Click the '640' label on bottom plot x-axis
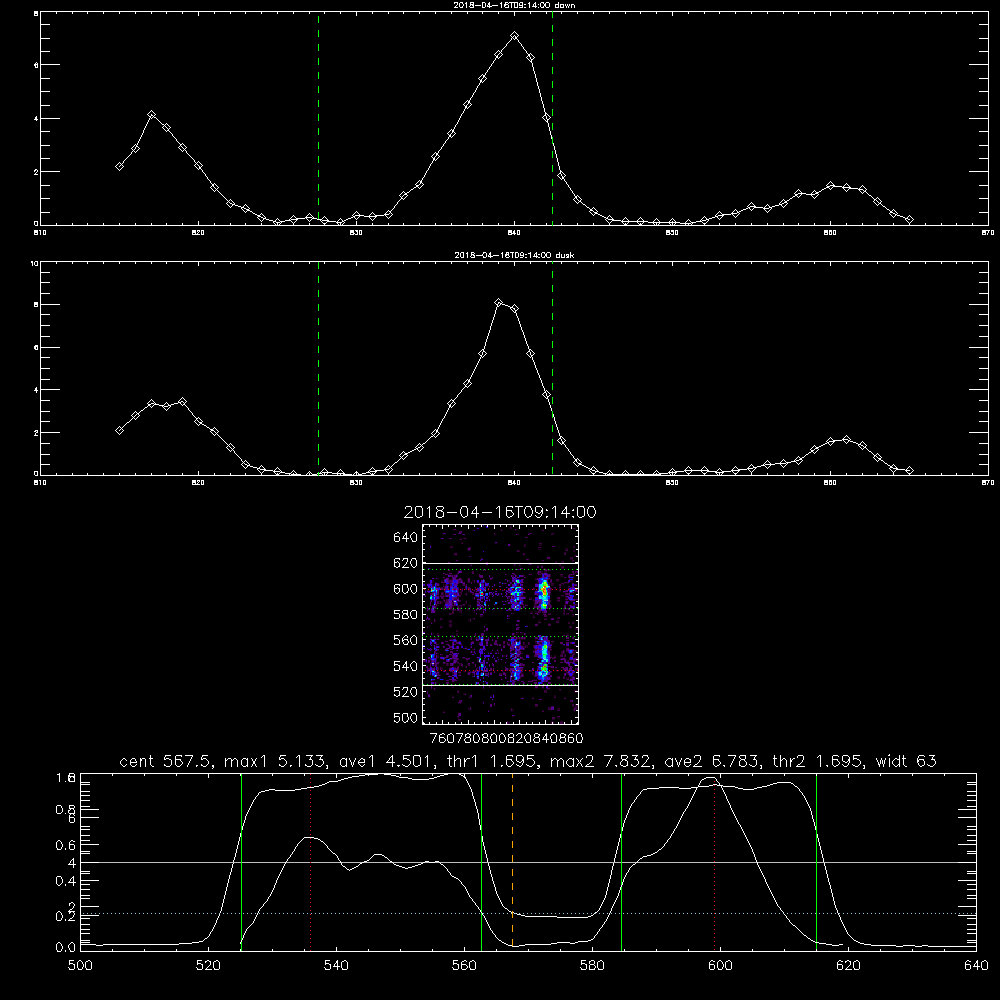The height and width of the screenshot is (1000, 1000). (976, 966)
